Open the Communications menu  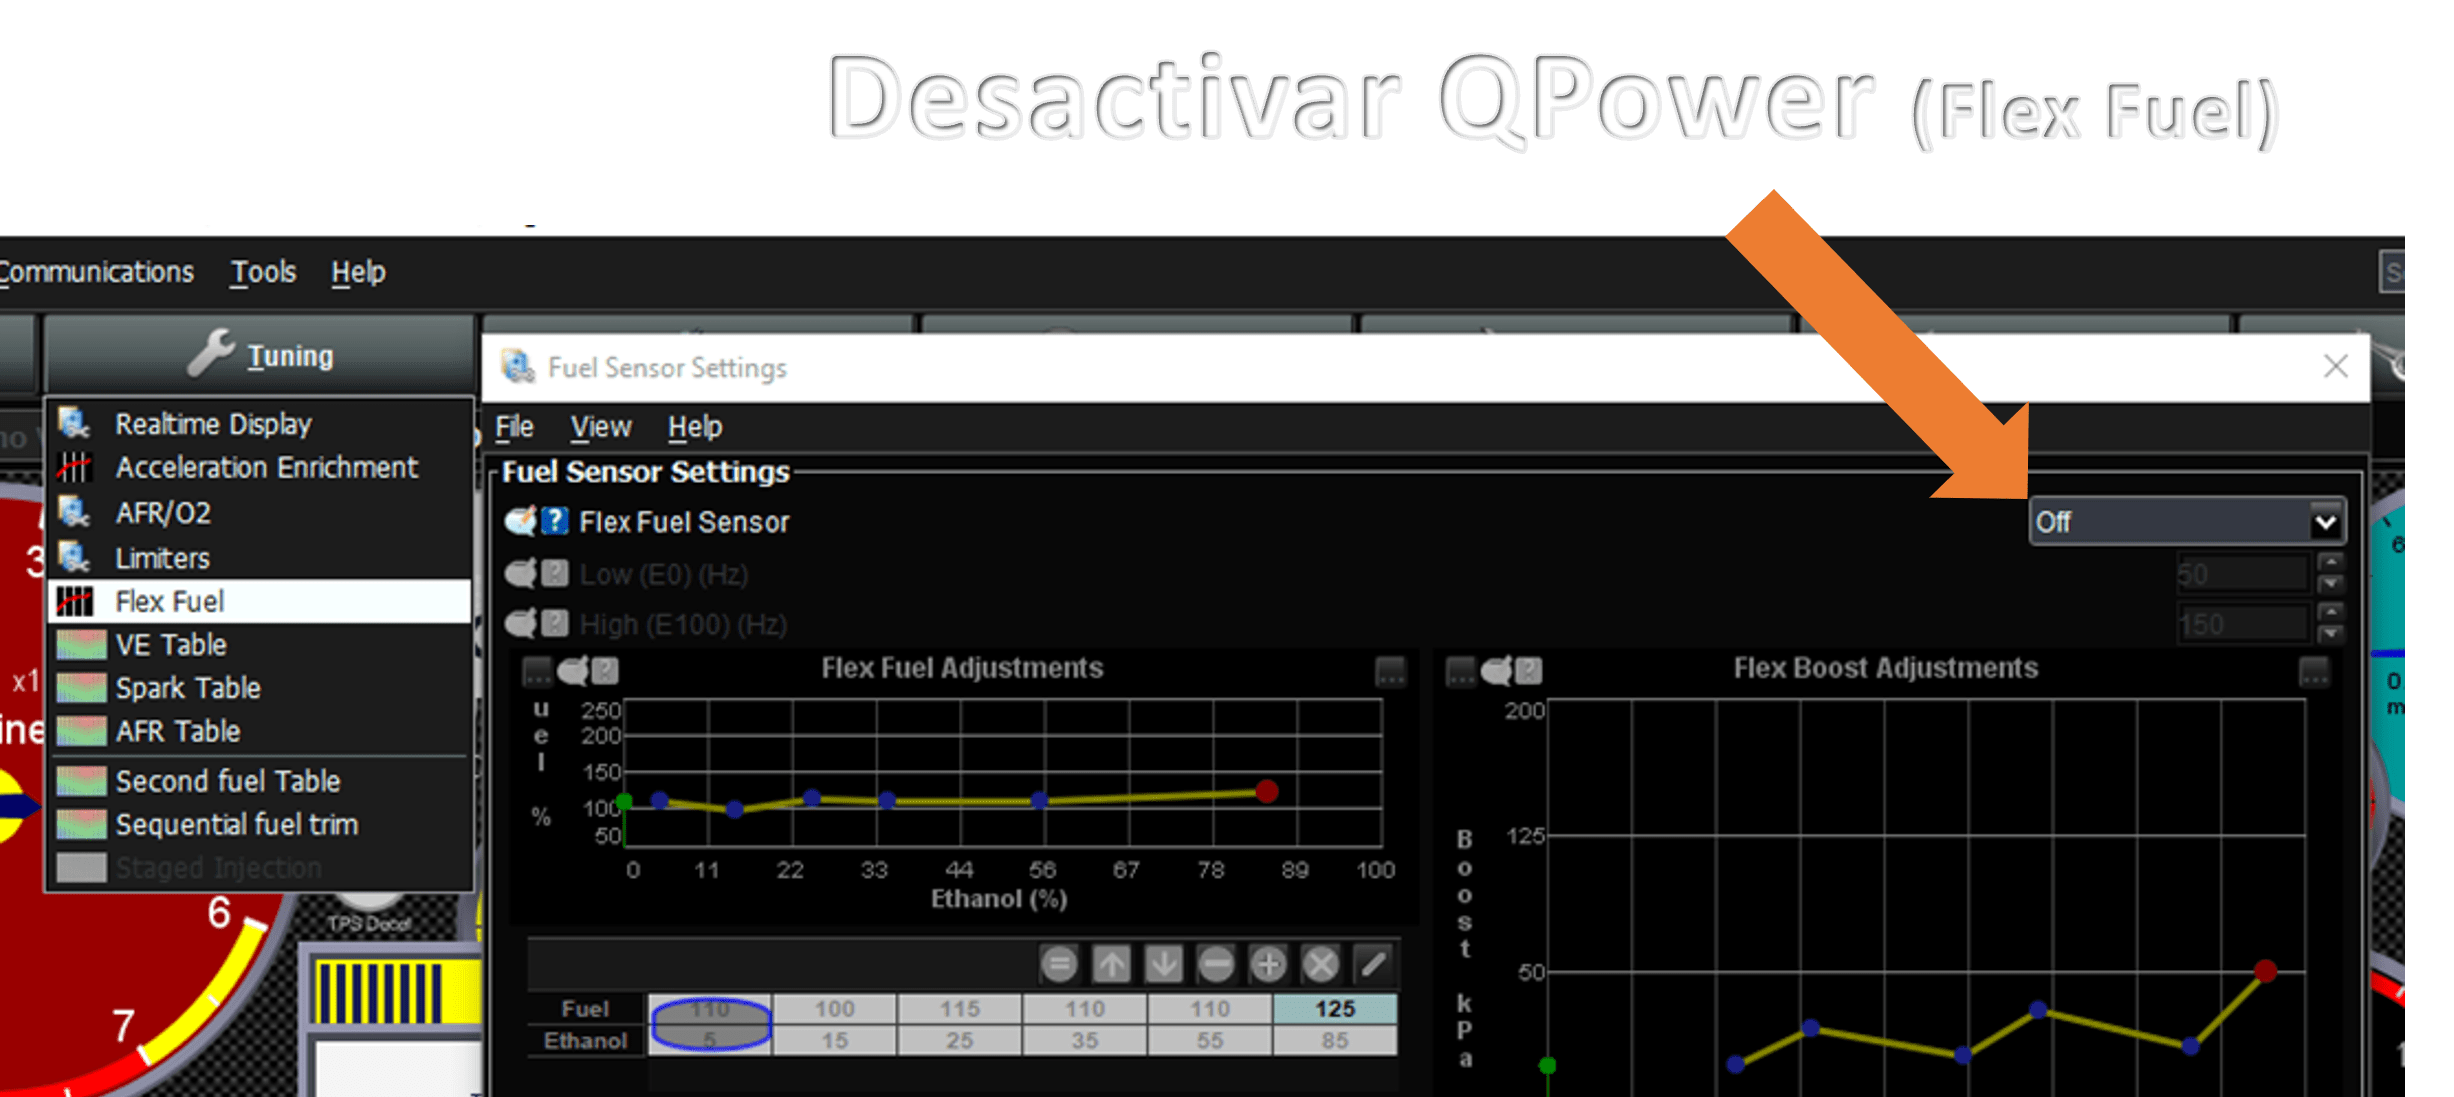96,272
